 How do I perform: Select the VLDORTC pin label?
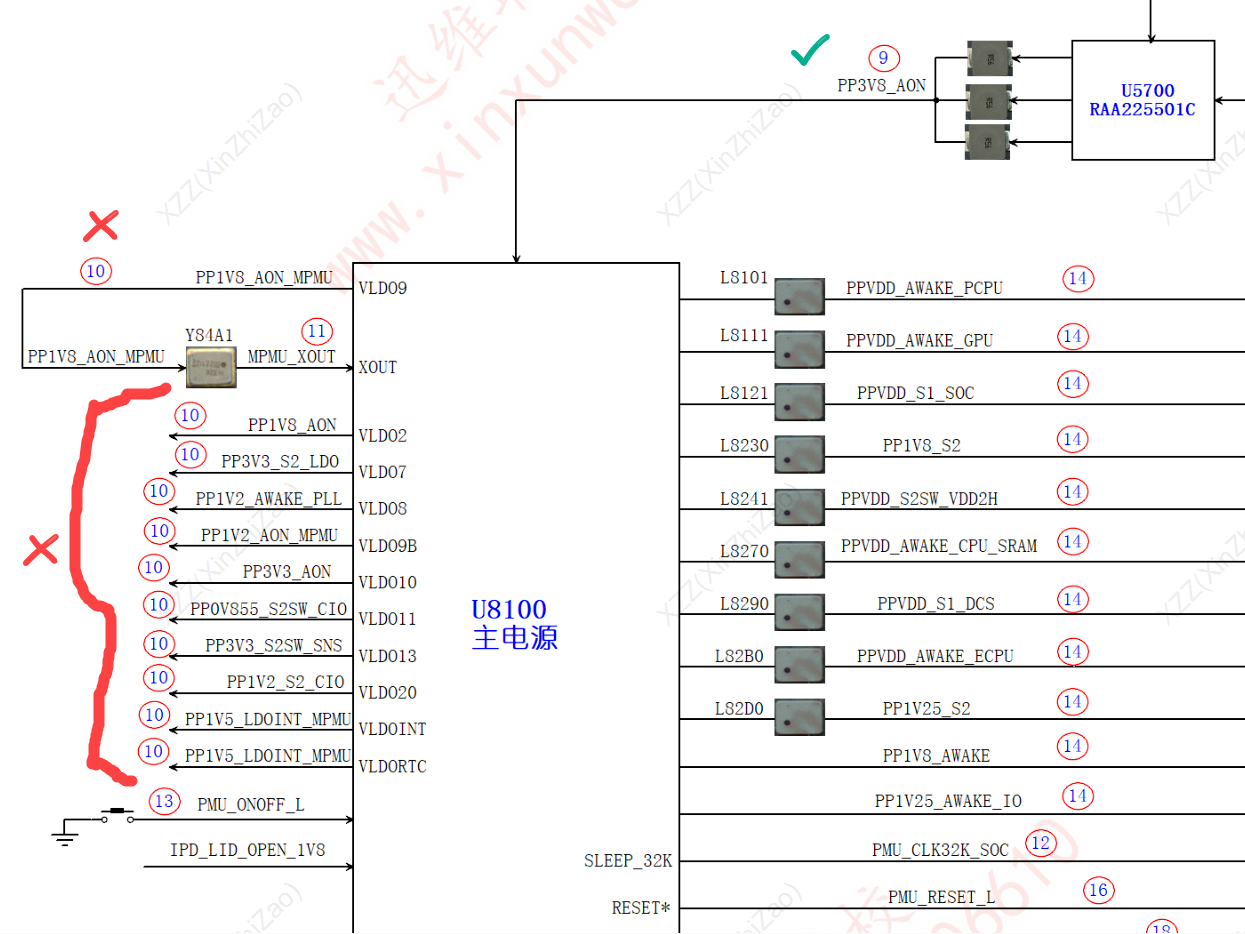click(393, 767)
